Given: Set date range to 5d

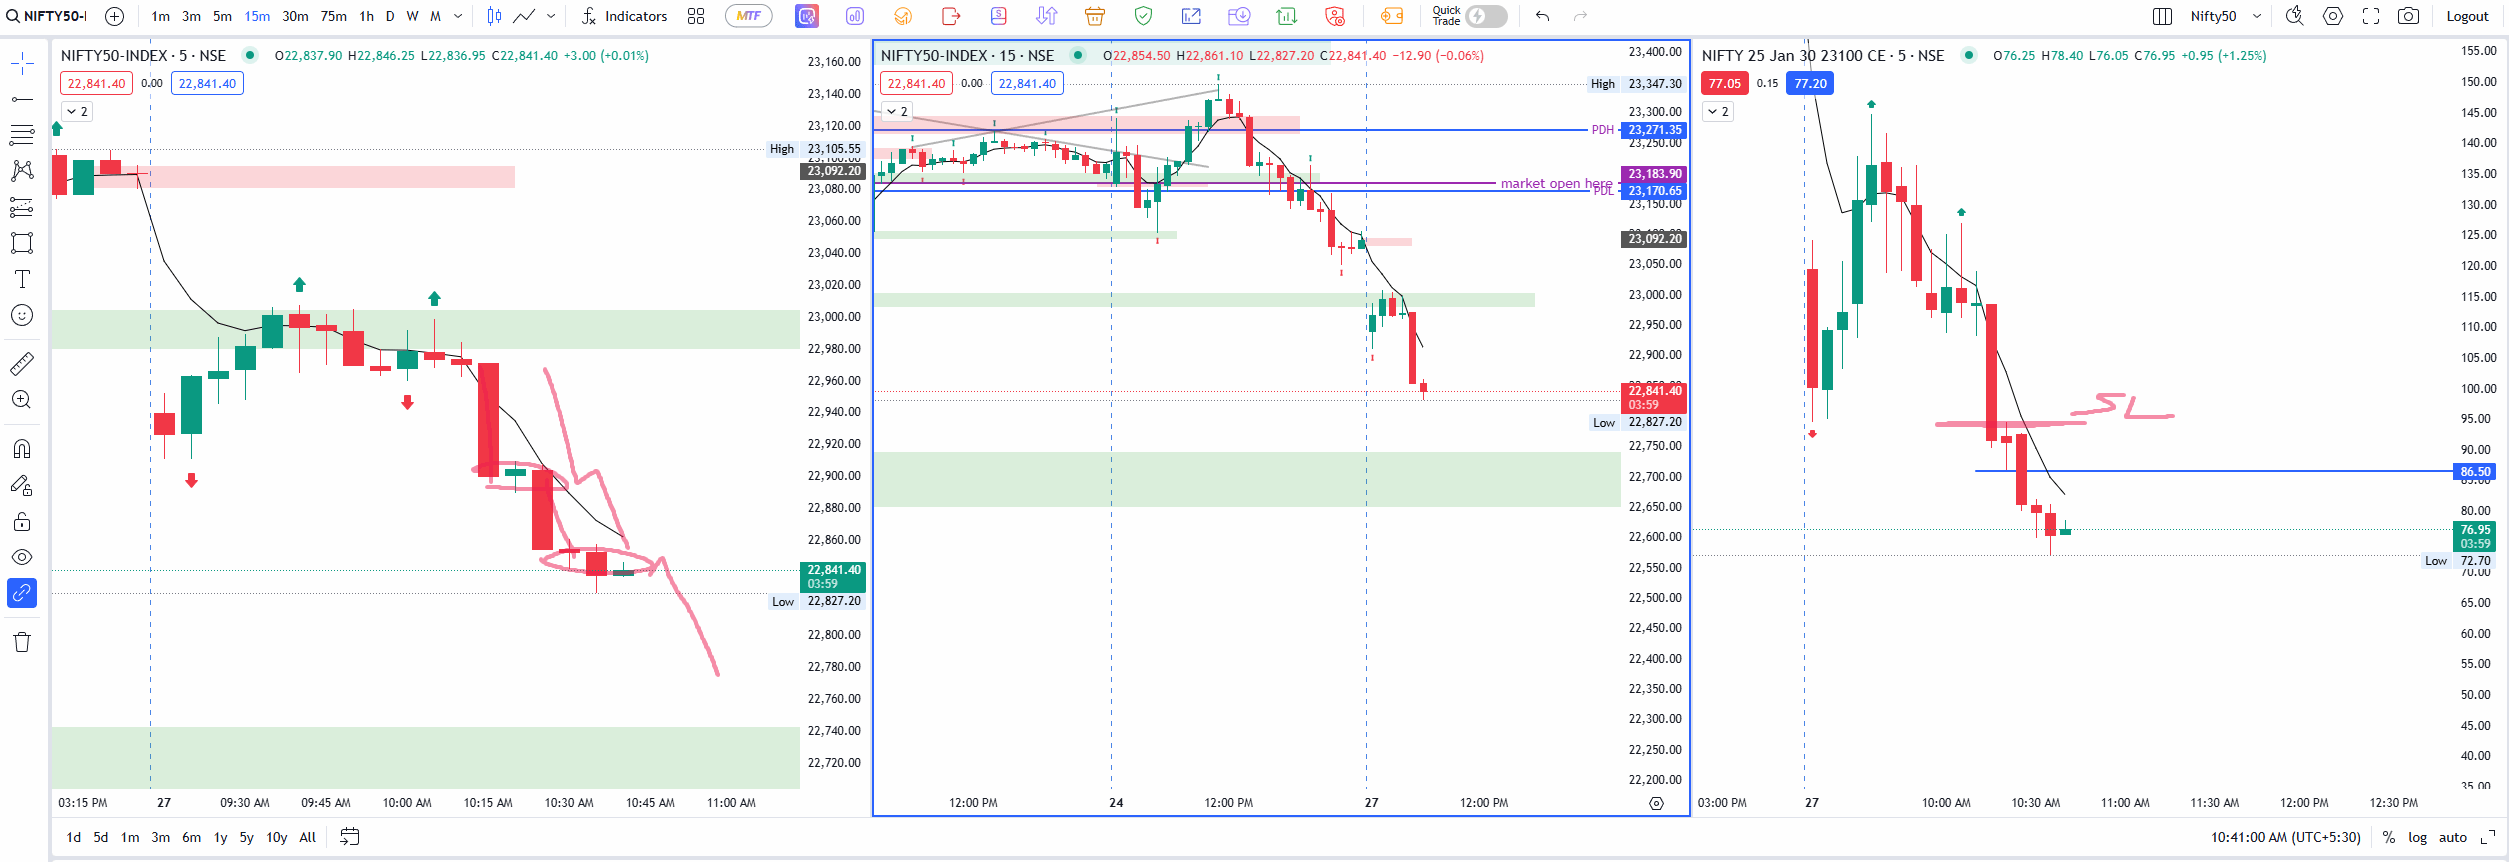Looking at the screenshot, I should coord(100,838).
